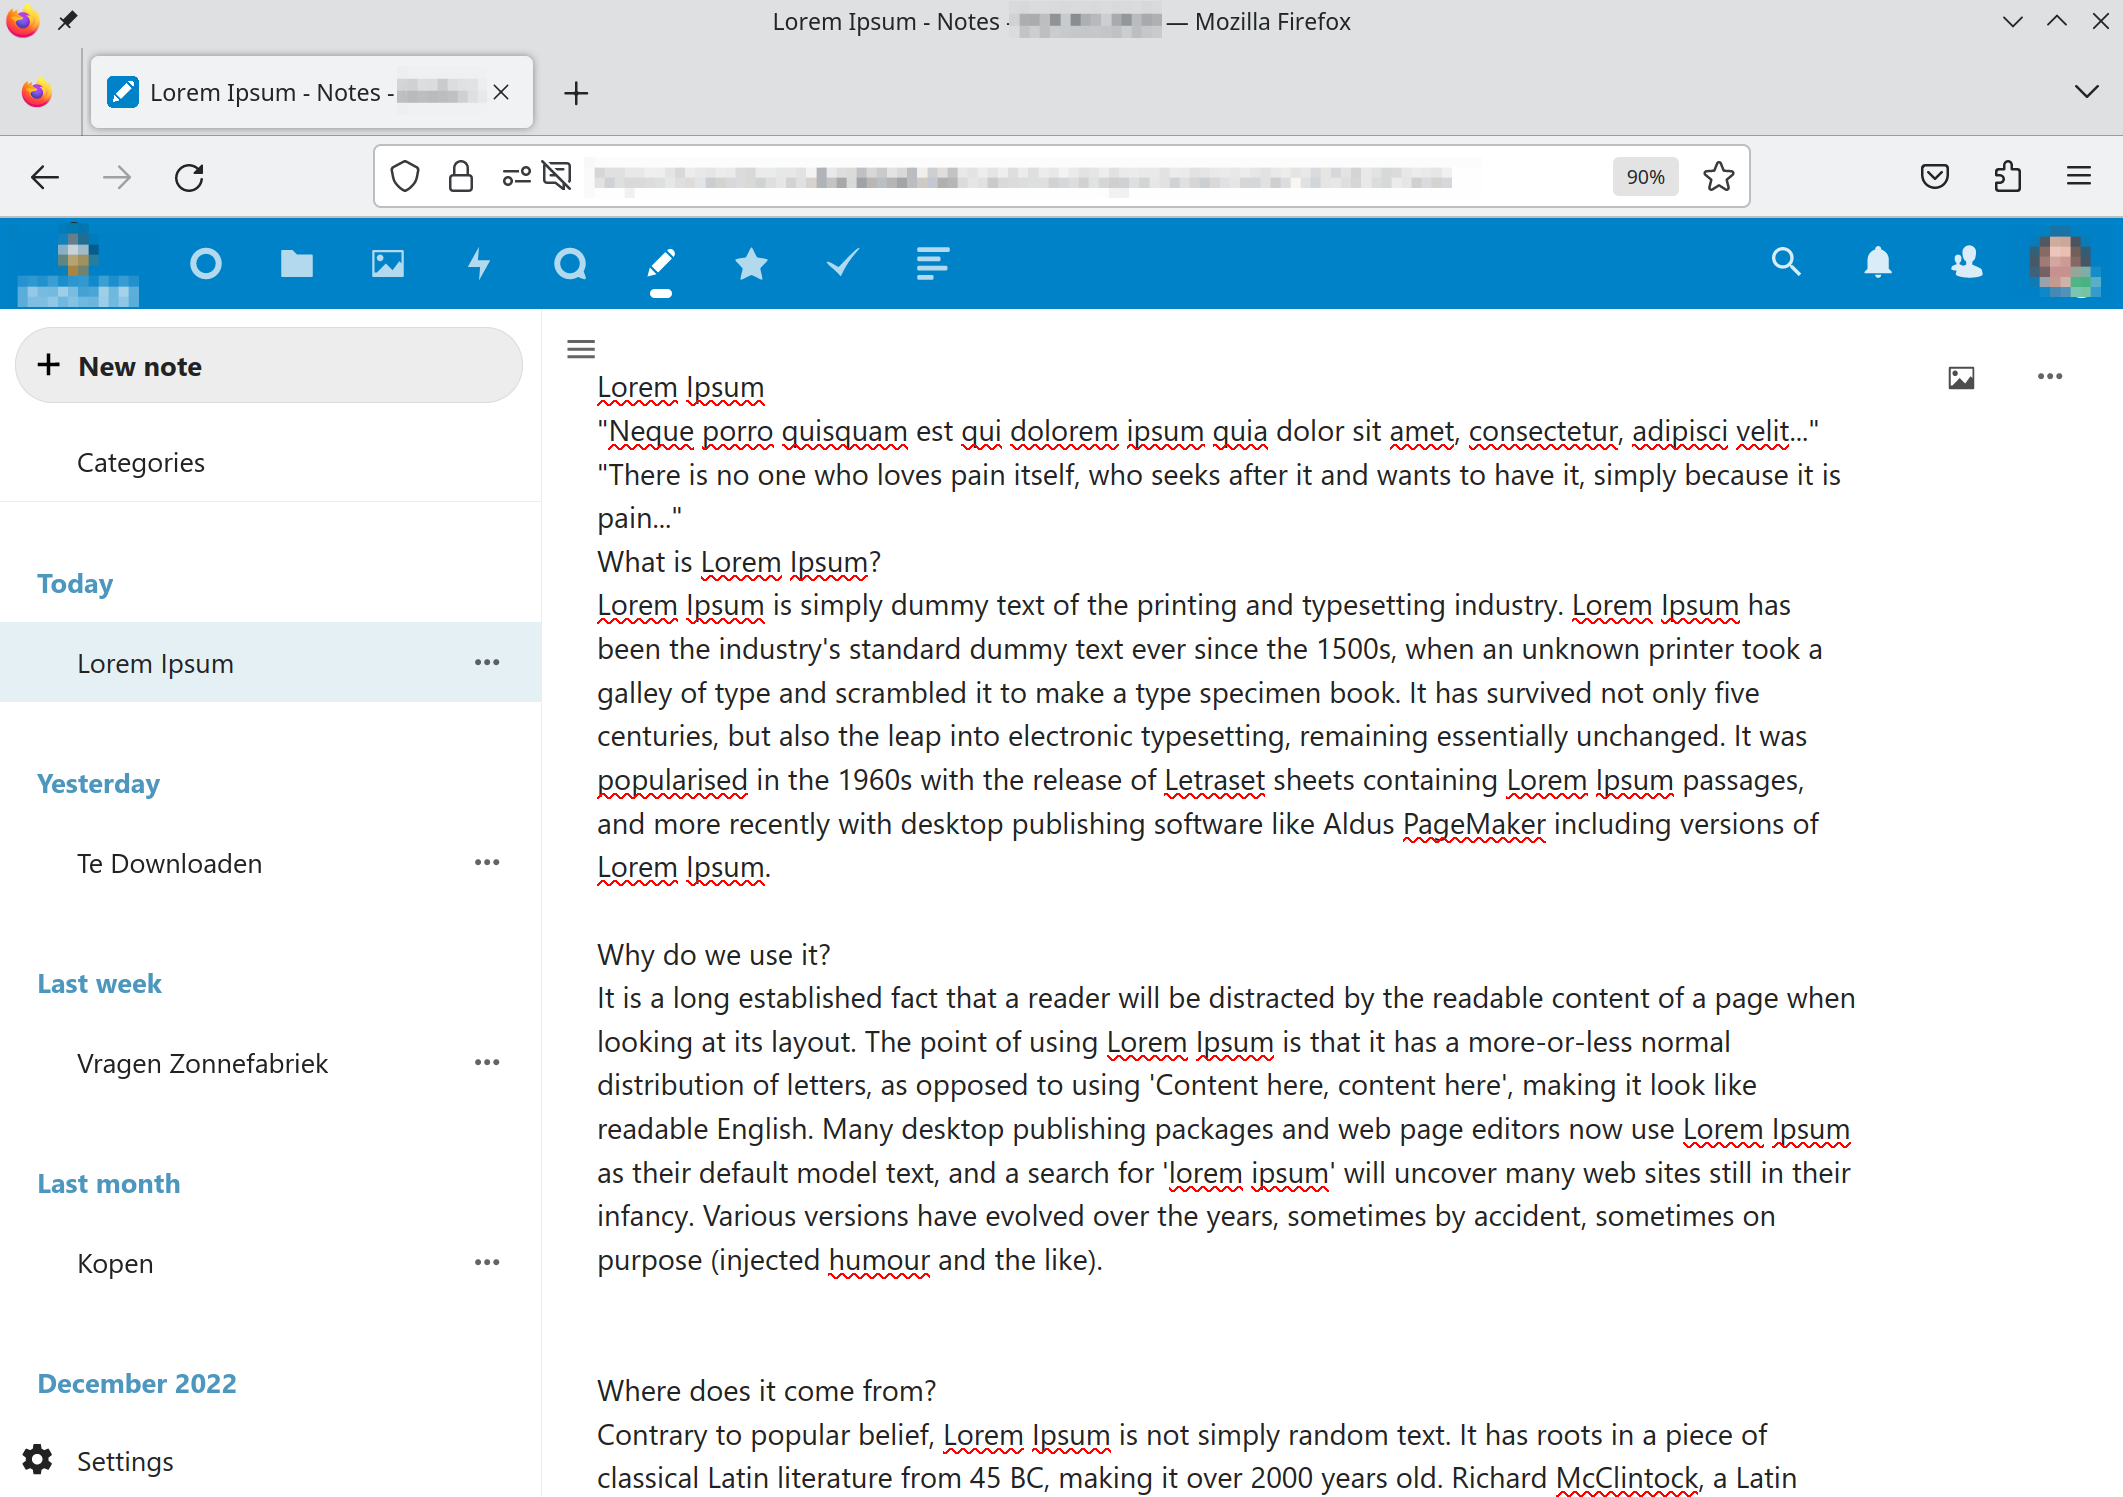Open the Talk chat icon
Screen dimensions: 2123x1497
(x=570, y=264)
